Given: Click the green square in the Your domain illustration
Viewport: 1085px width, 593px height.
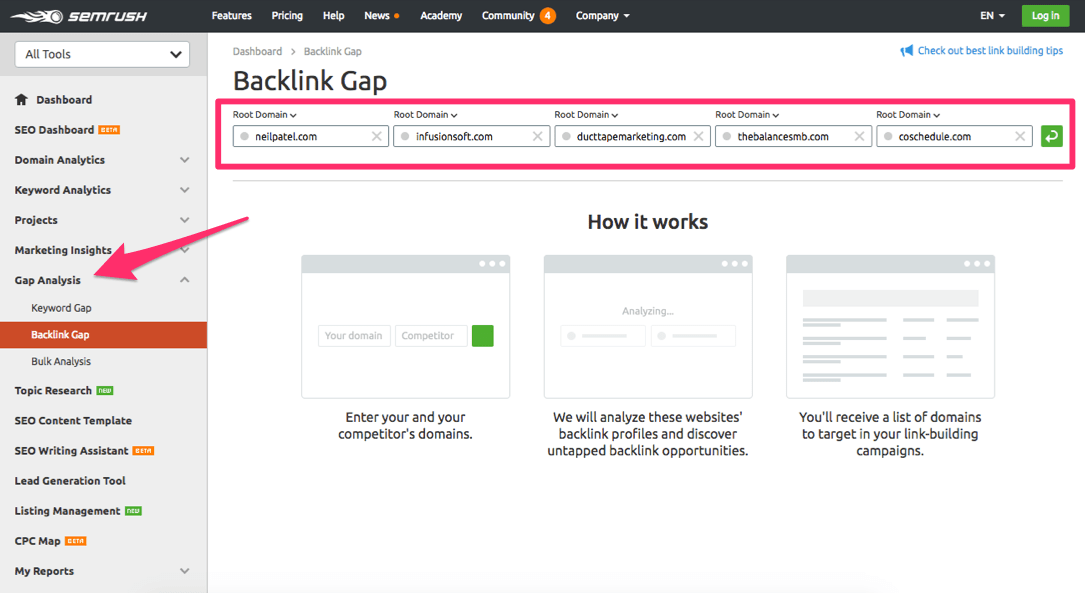Looking at the screenshot, I should (x=482, y=336).
